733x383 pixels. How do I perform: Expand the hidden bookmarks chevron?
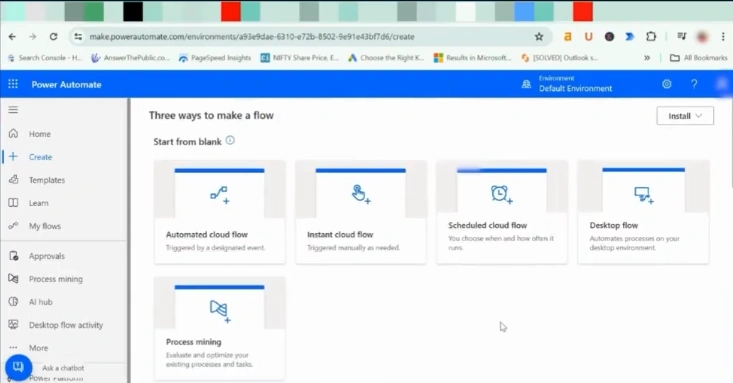(647, 58)
